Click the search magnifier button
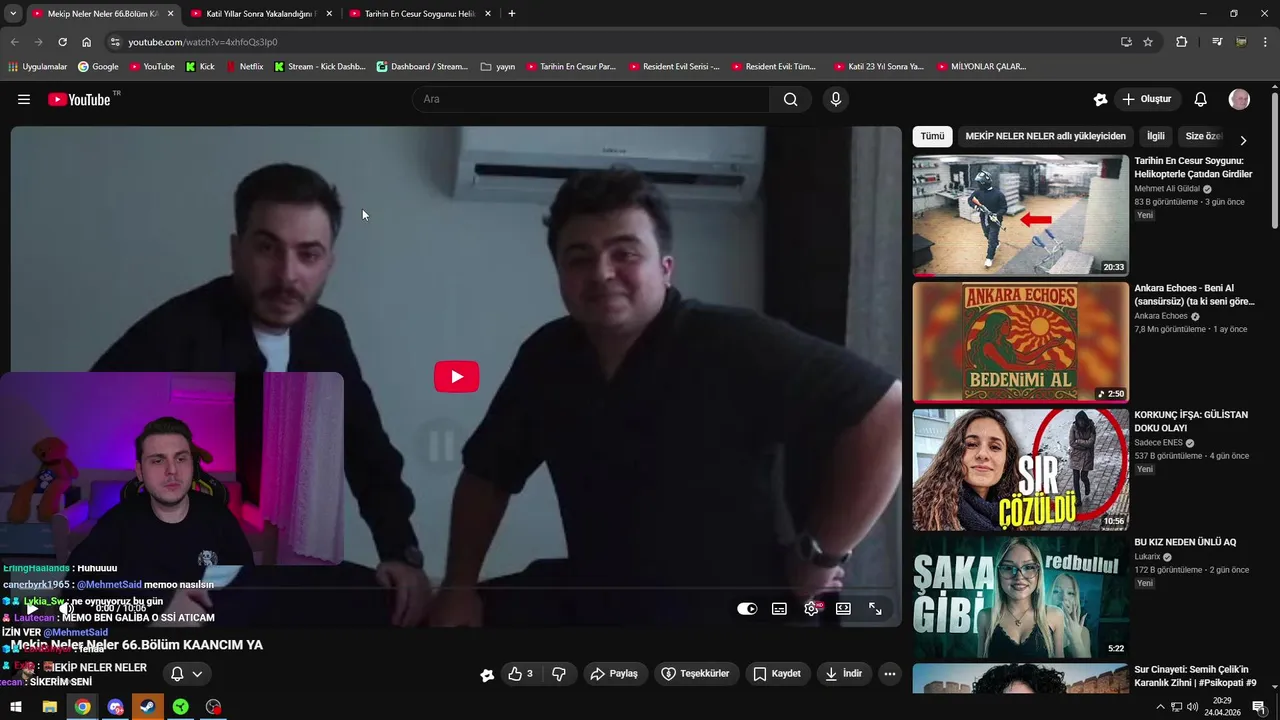Viewport: 1280px width, 720px height. point(791,99)
